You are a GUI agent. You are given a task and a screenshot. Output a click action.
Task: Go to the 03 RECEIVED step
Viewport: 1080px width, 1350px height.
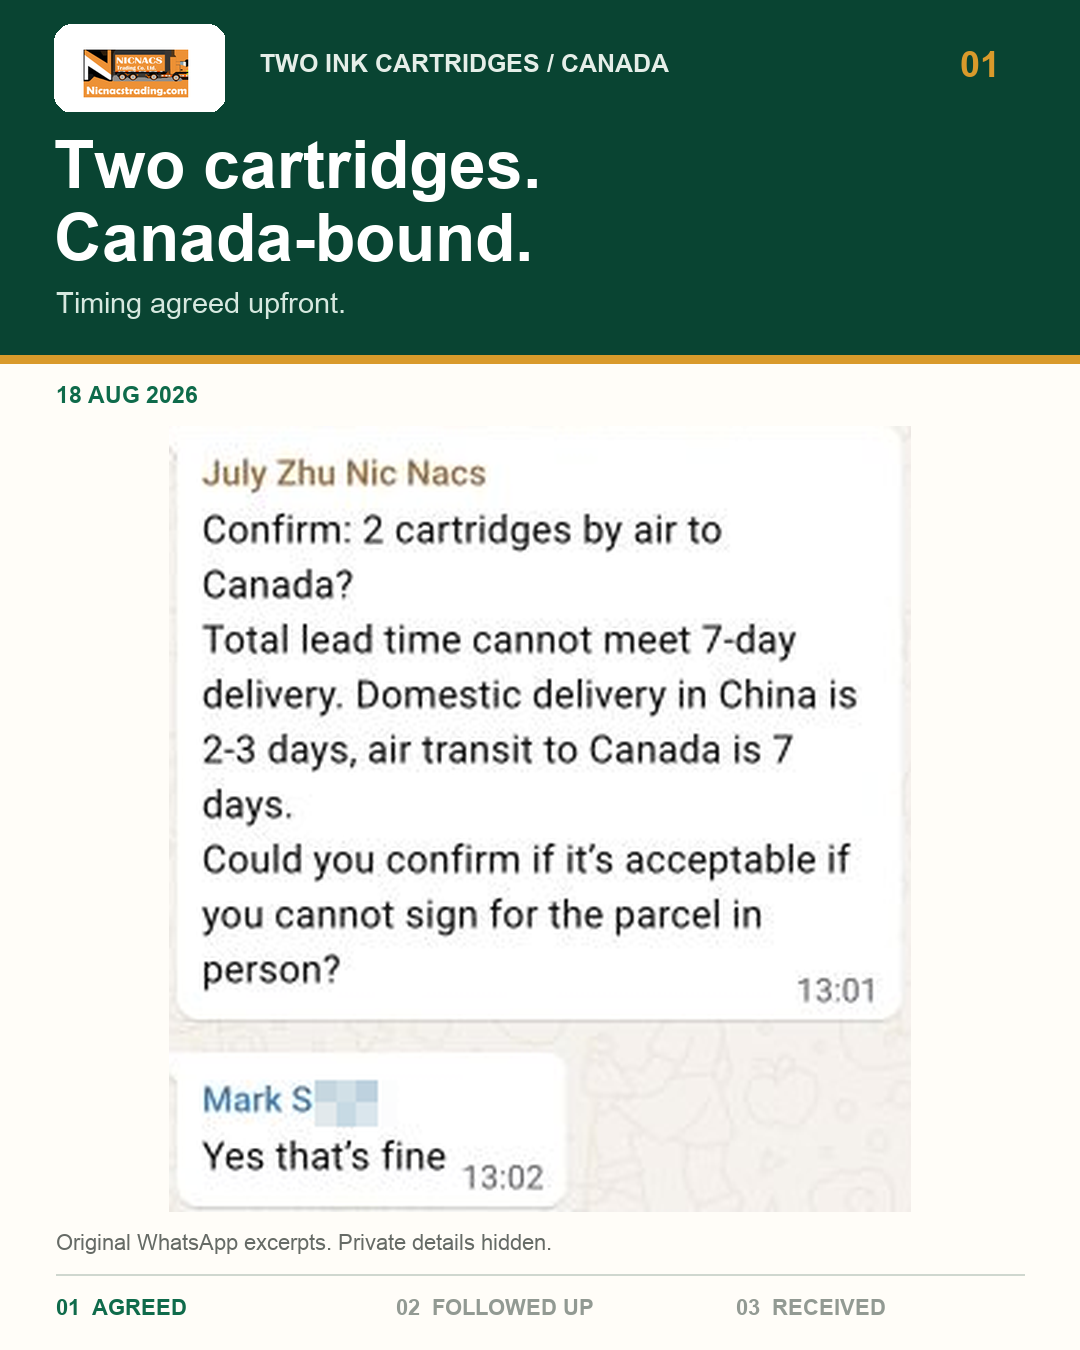pyautogui.click(x=810, y=1307)
